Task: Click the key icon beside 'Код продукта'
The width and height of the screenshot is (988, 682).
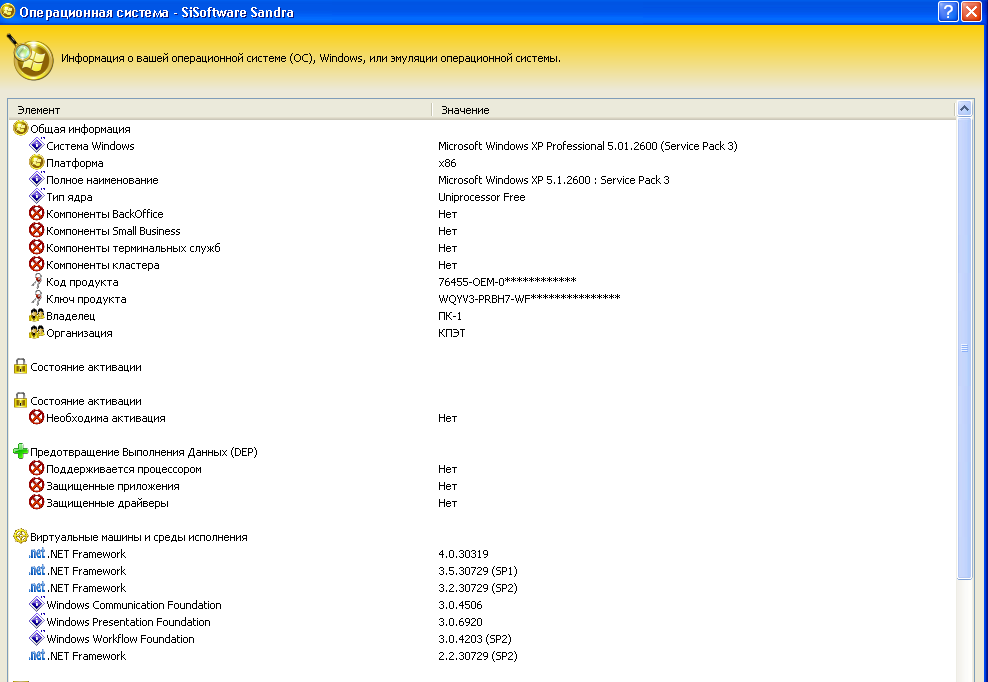Action: [x=37, y=281]
